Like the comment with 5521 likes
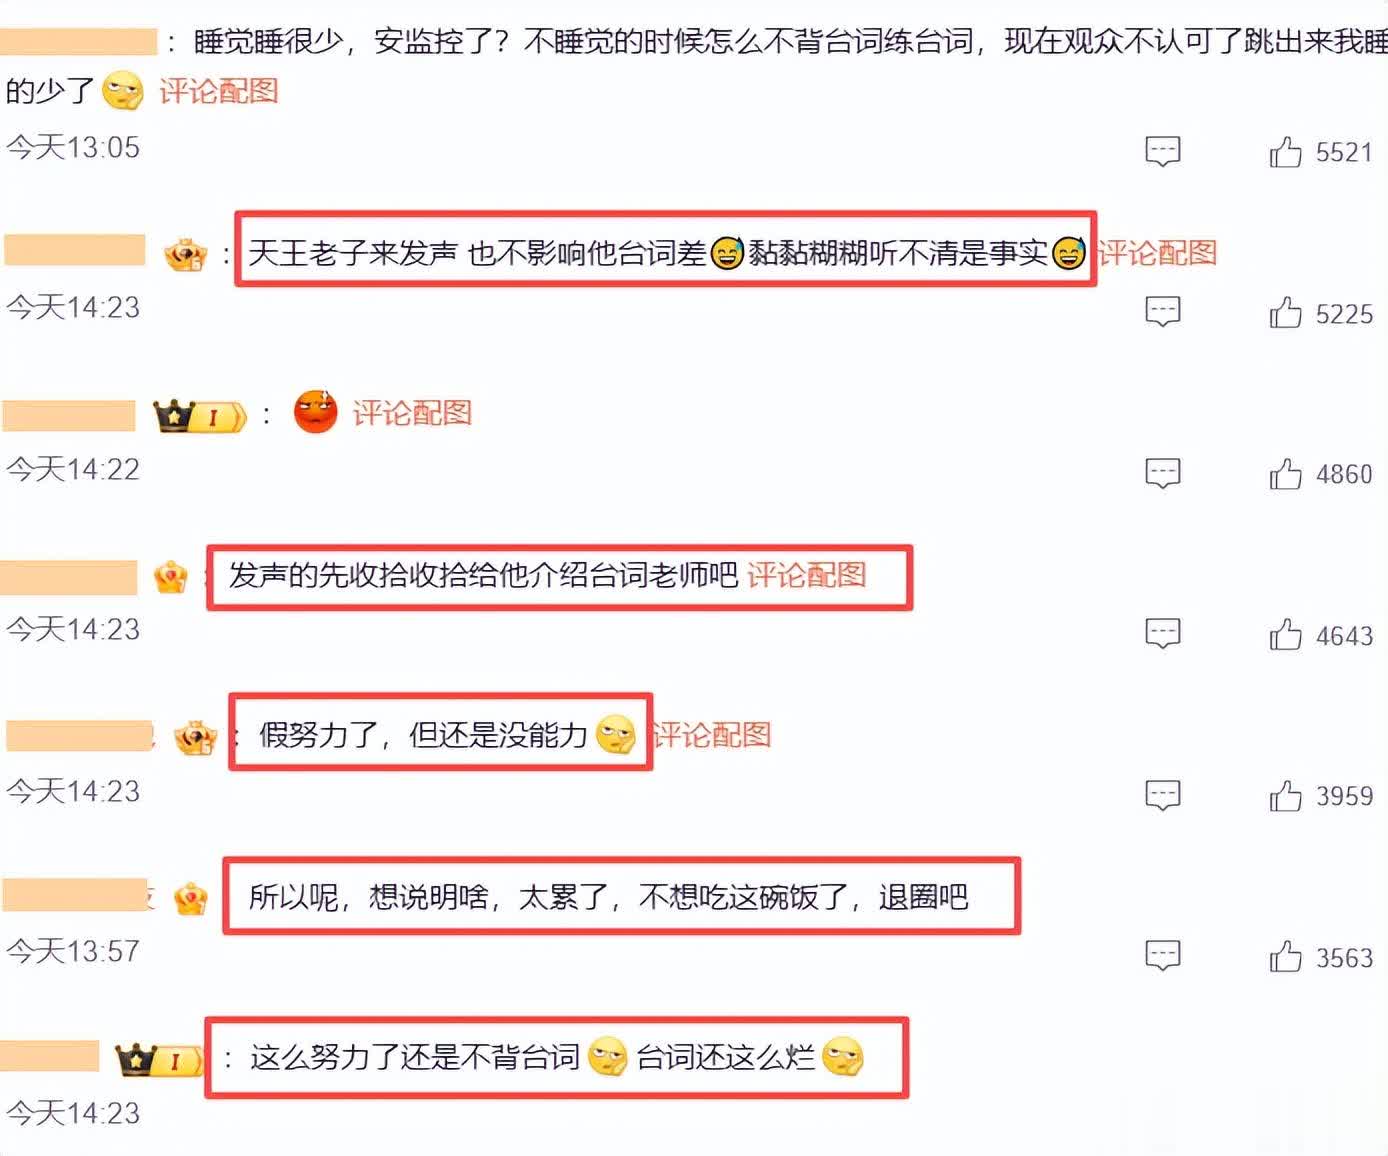1388x1156 pixels. [x=1285, y=152]
